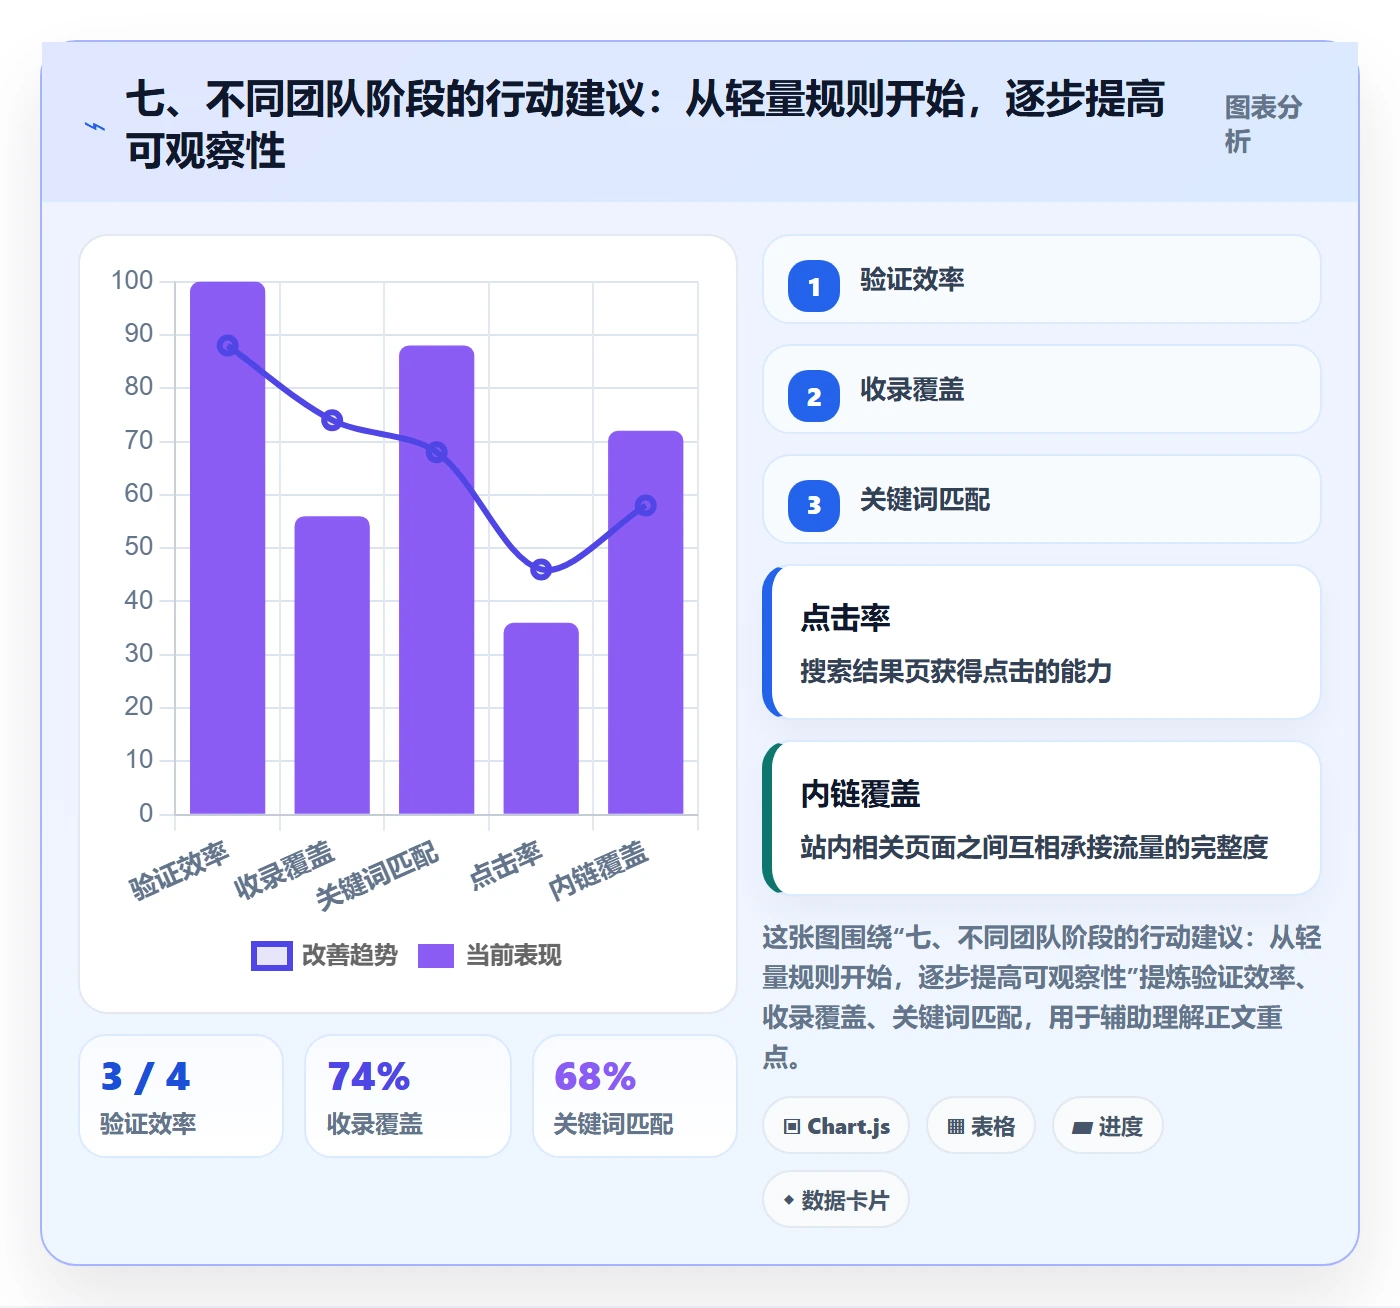Screen dimensions: 1400x1308
Task: Click the Chart.js tag
Action: (836, 1126)
